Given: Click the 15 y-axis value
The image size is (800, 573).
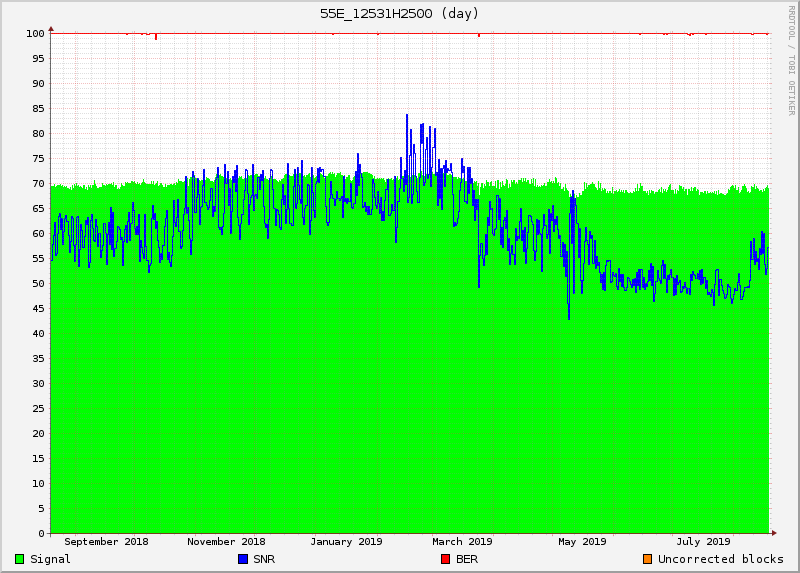Looking at the screenshot, I should (x=38, y=459).
